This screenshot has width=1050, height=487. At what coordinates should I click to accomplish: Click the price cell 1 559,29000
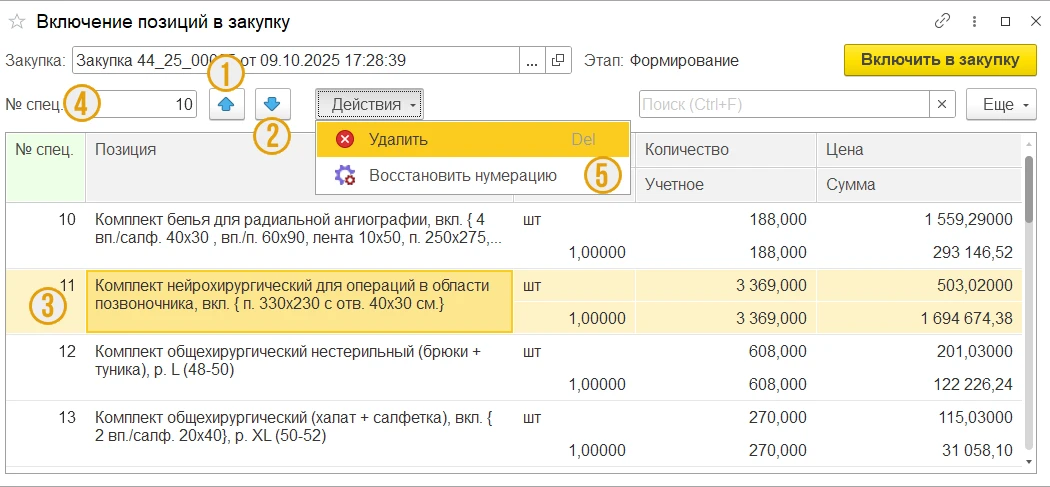(919, 219)
